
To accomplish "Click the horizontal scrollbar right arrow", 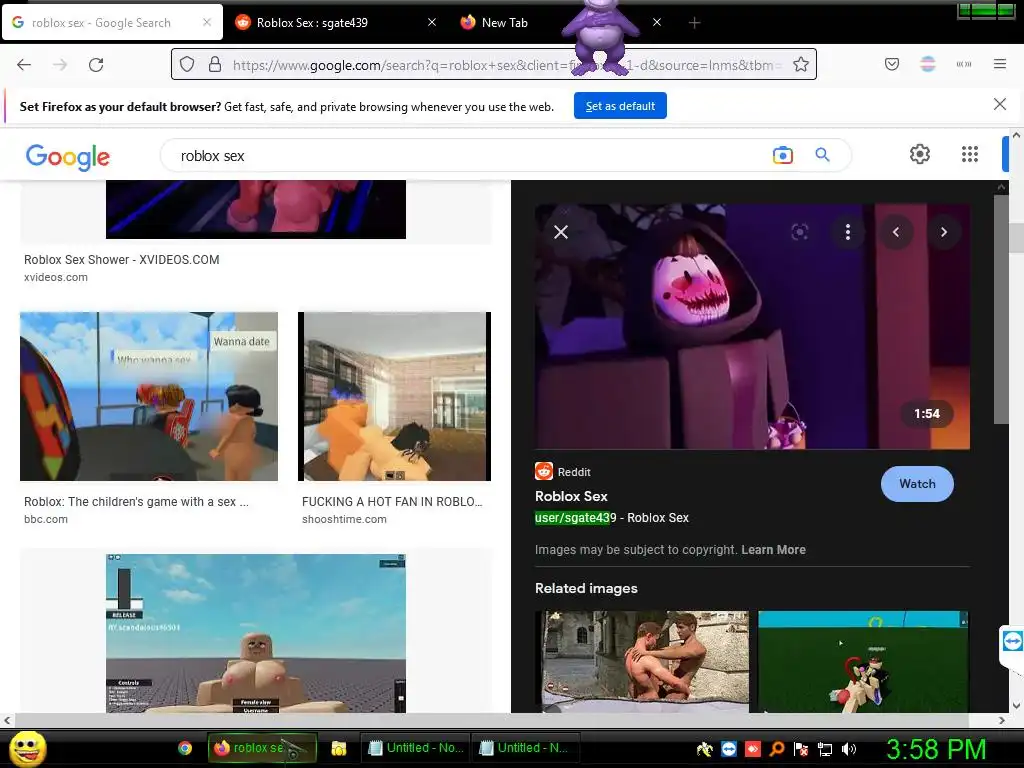I will pos(1002,720).
